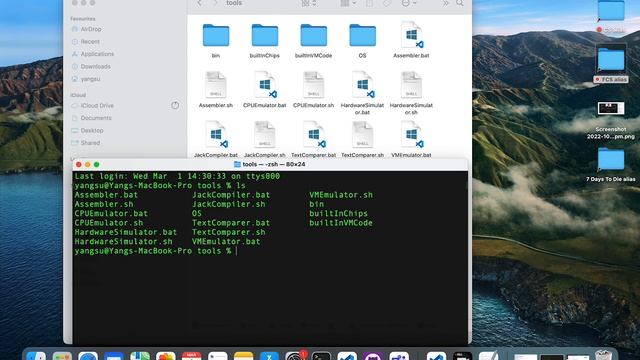Click the Terminal title bar folder proxy icon
This screenshot has height=360, width=640.
point(237,164)
